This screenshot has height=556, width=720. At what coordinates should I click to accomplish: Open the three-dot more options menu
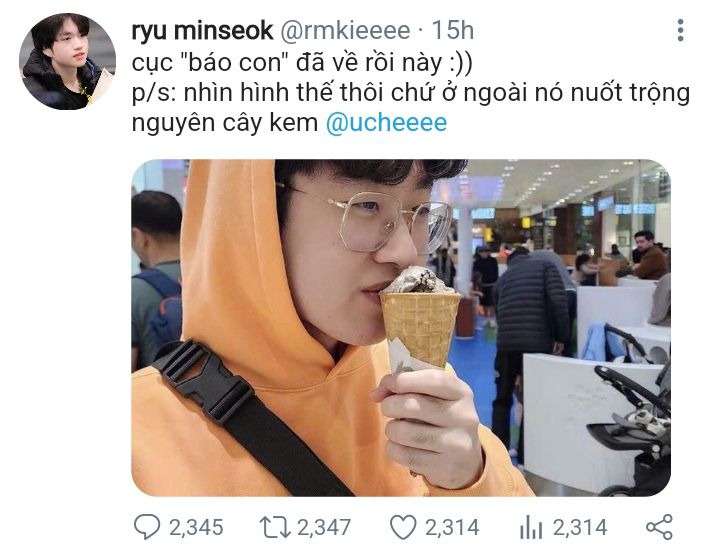click(x=681, y=30)
